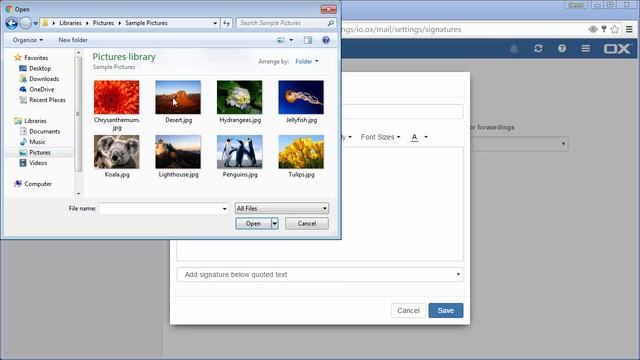Click the navigation pane scrollbar

(x=78, y=114)
